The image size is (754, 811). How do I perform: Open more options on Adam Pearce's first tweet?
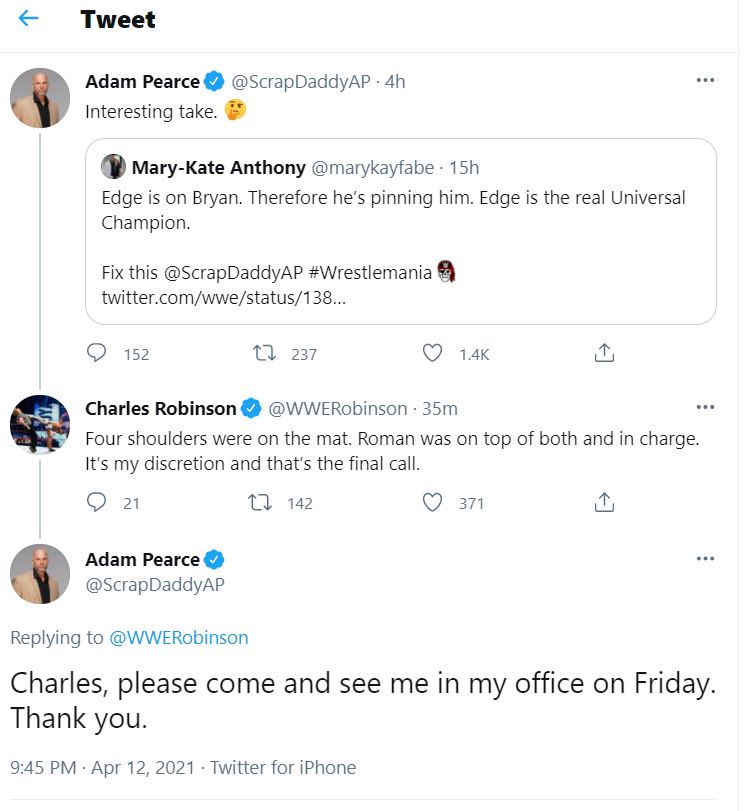[705, 81]
